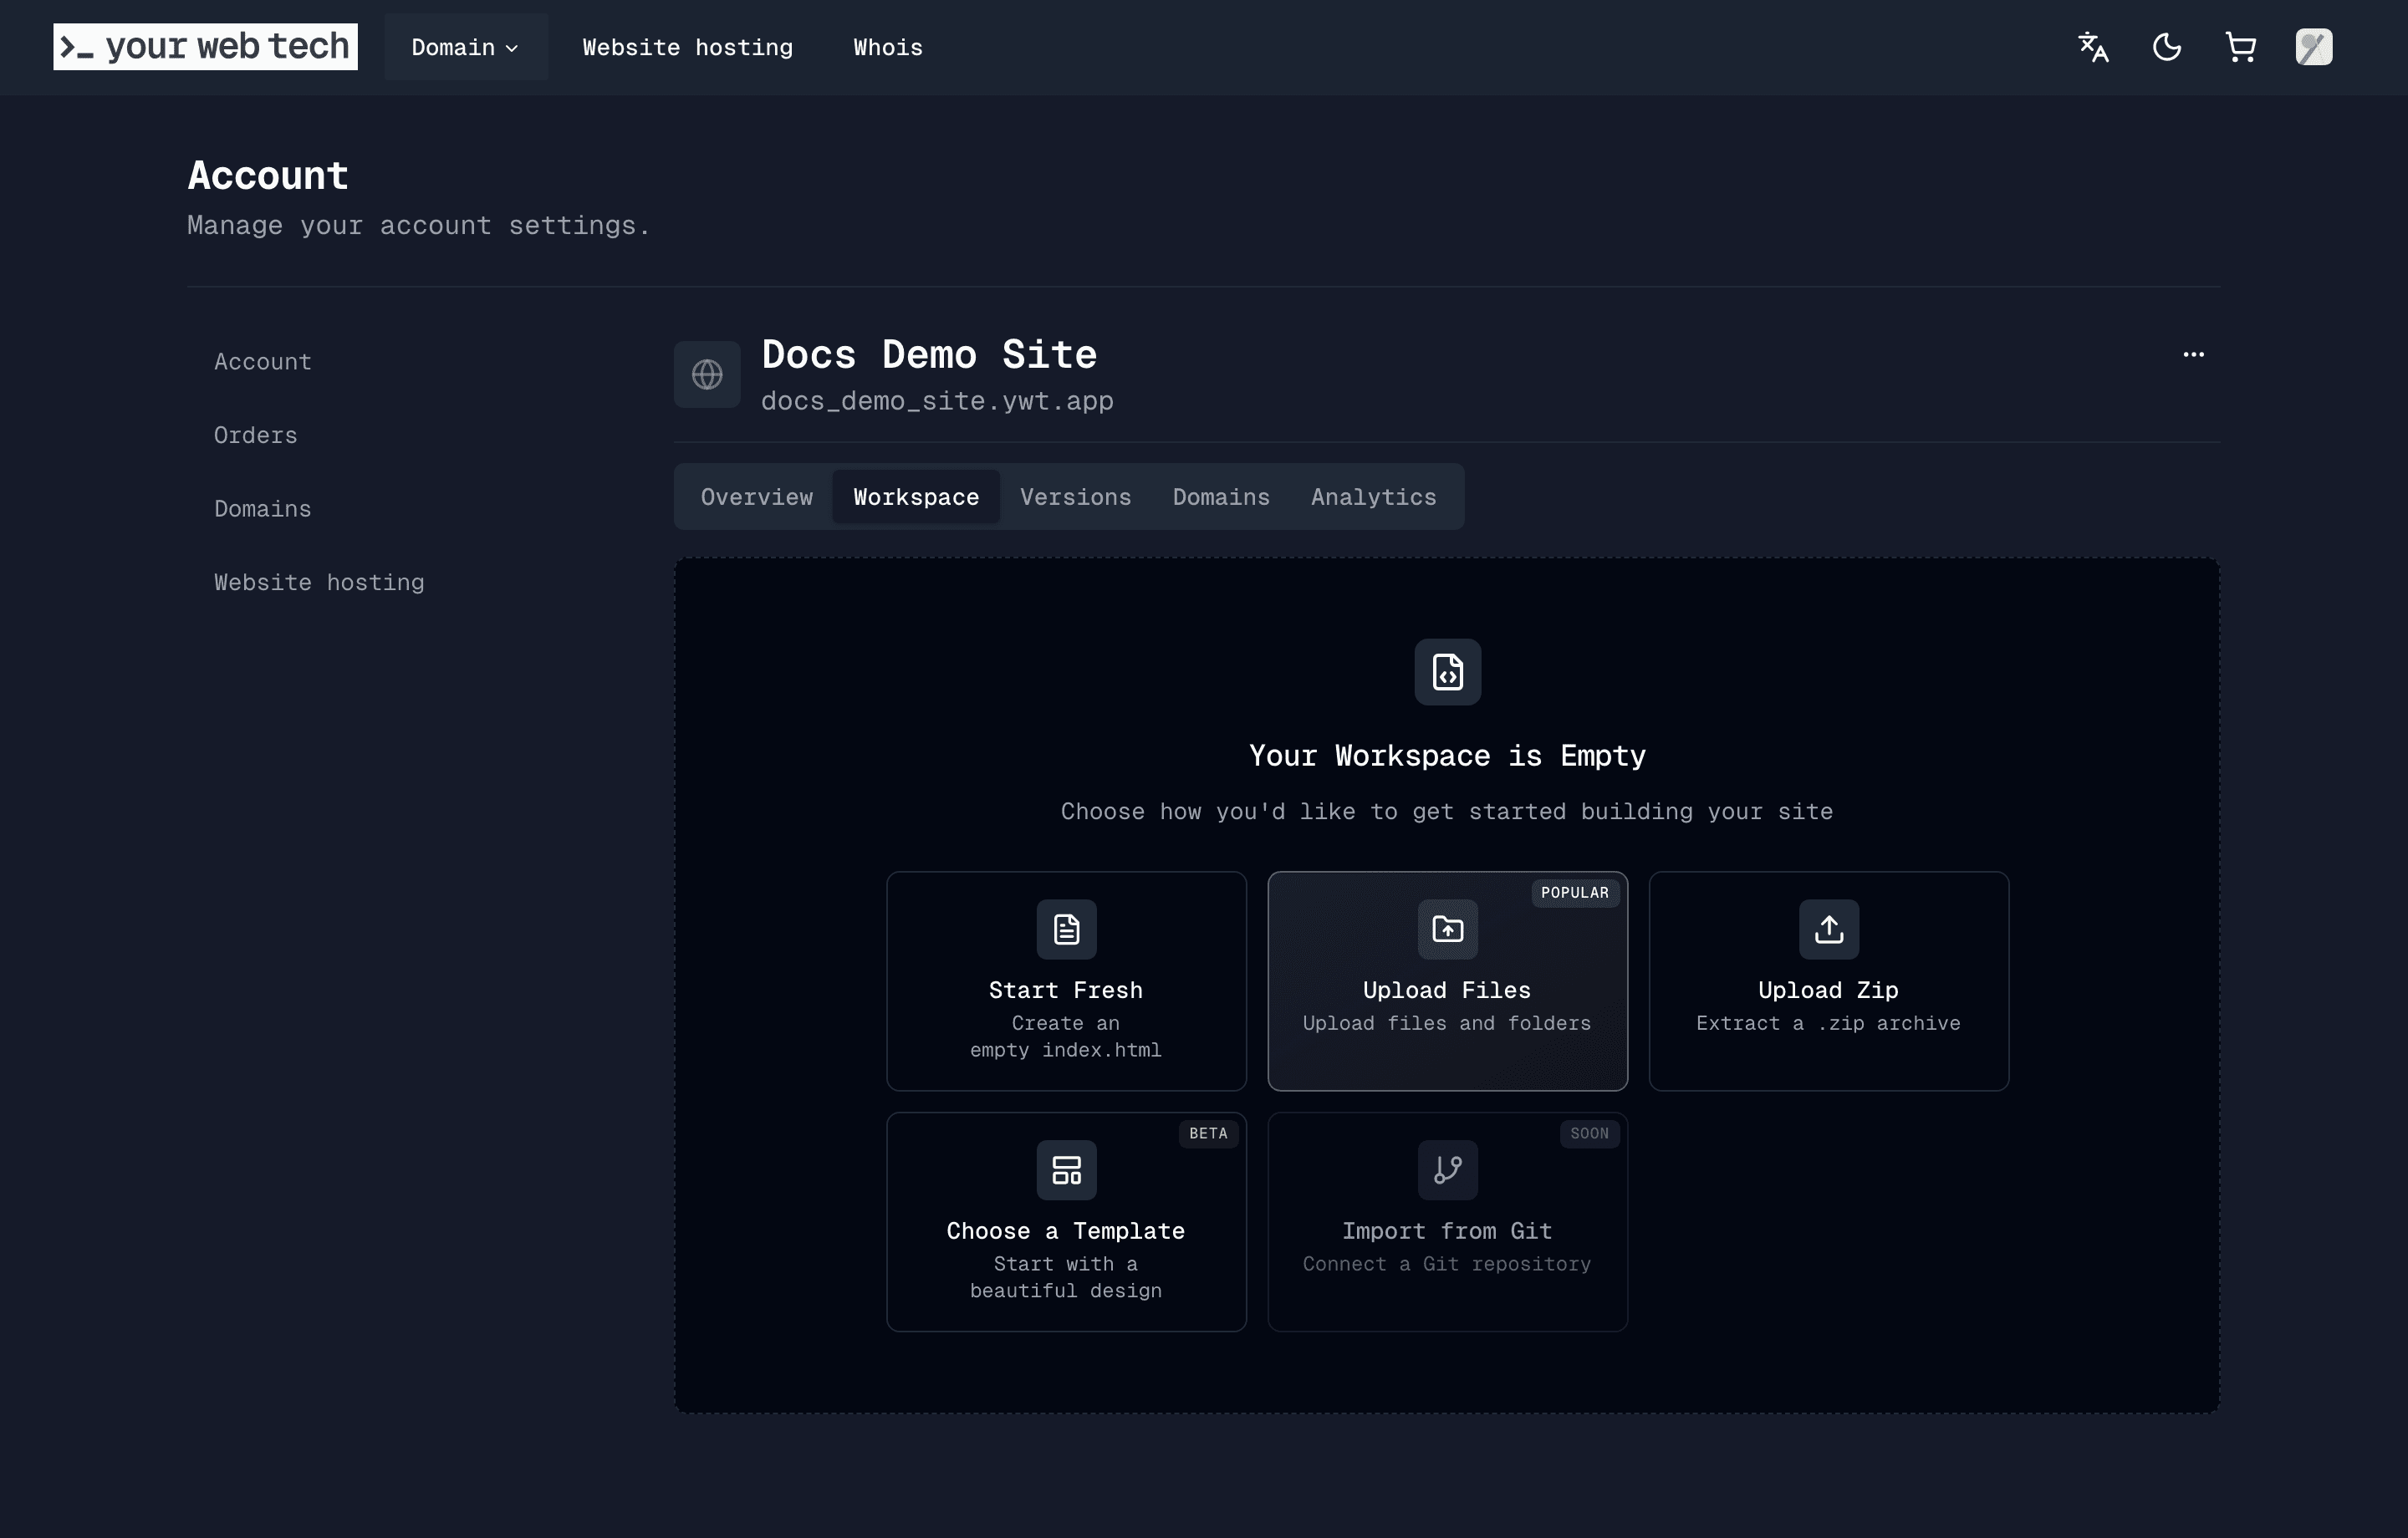The height and width of the screenshot is (1538, 2408).
Task: Click the BETA badge
Action: click(x=1208, y=1134)
